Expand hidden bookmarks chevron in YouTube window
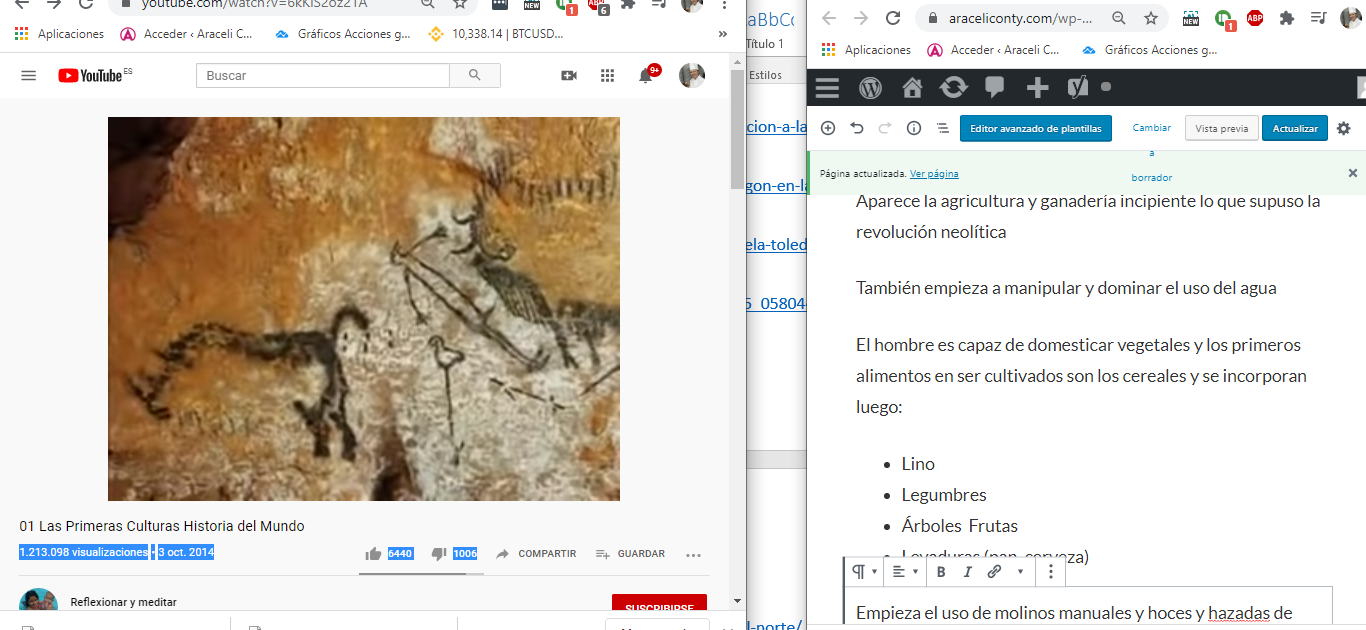1366x630 pixels. click(723, 34)
